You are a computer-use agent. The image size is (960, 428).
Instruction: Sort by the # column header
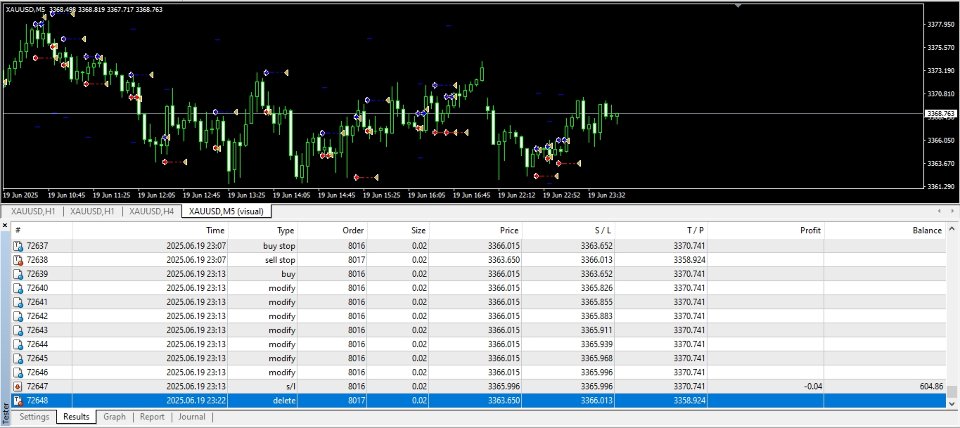[42, 231]
